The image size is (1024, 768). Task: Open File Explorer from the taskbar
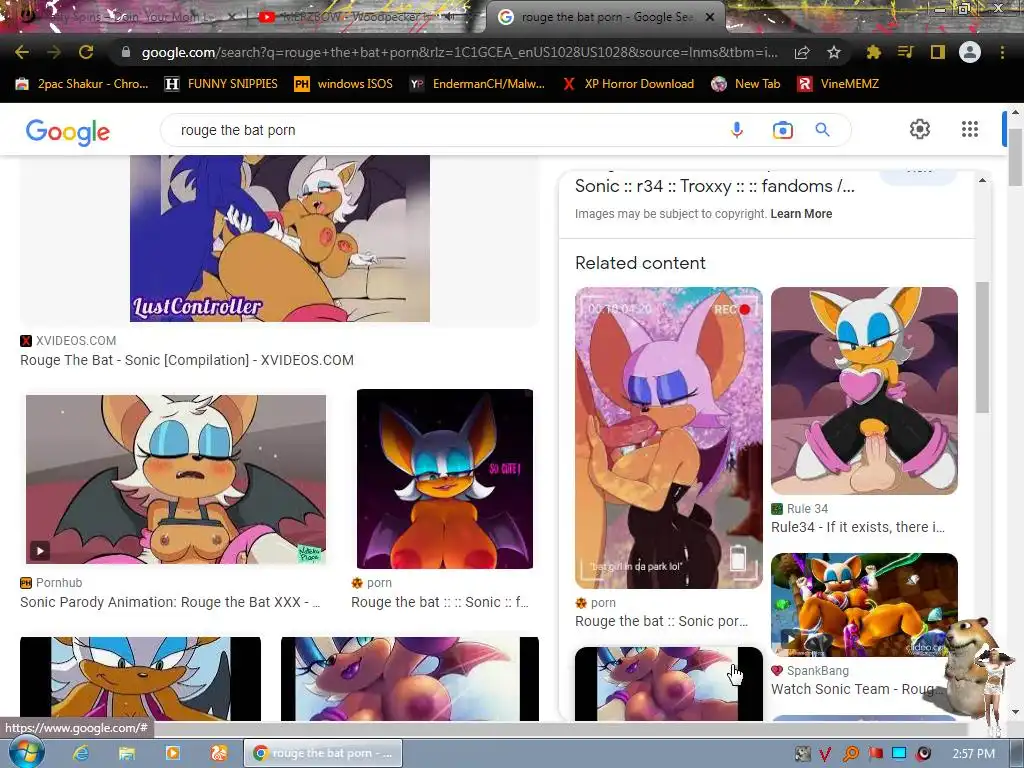[x=127, y=753]
